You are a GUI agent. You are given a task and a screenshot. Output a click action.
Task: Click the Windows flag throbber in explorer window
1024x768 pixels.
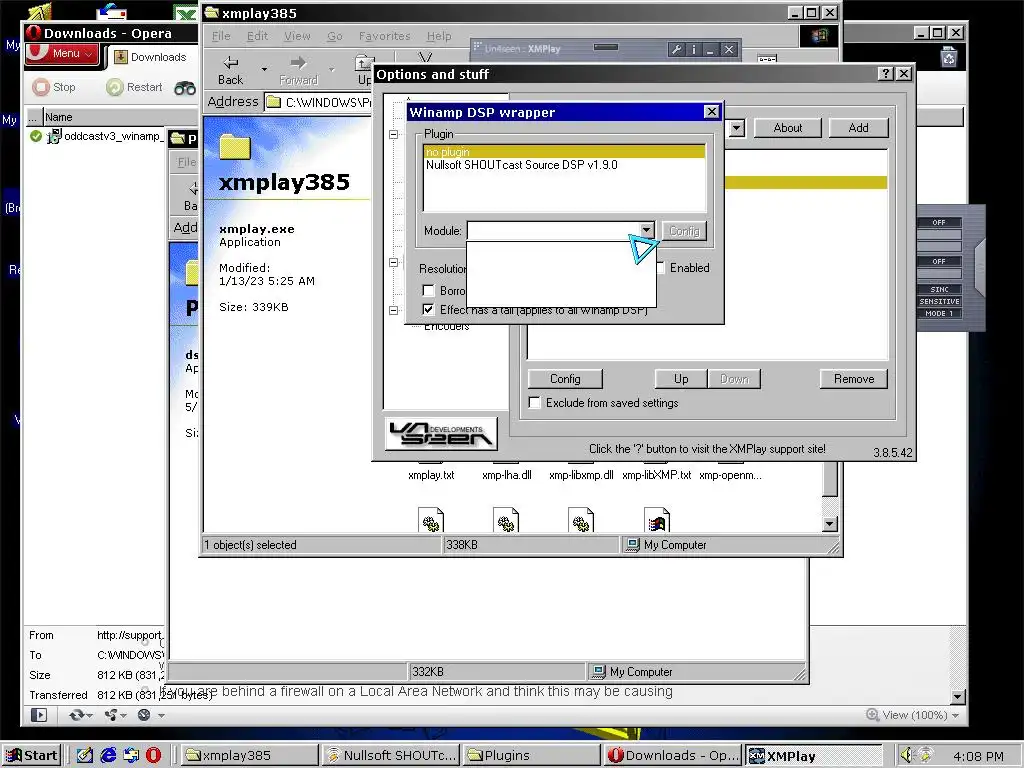coord(820,36)
